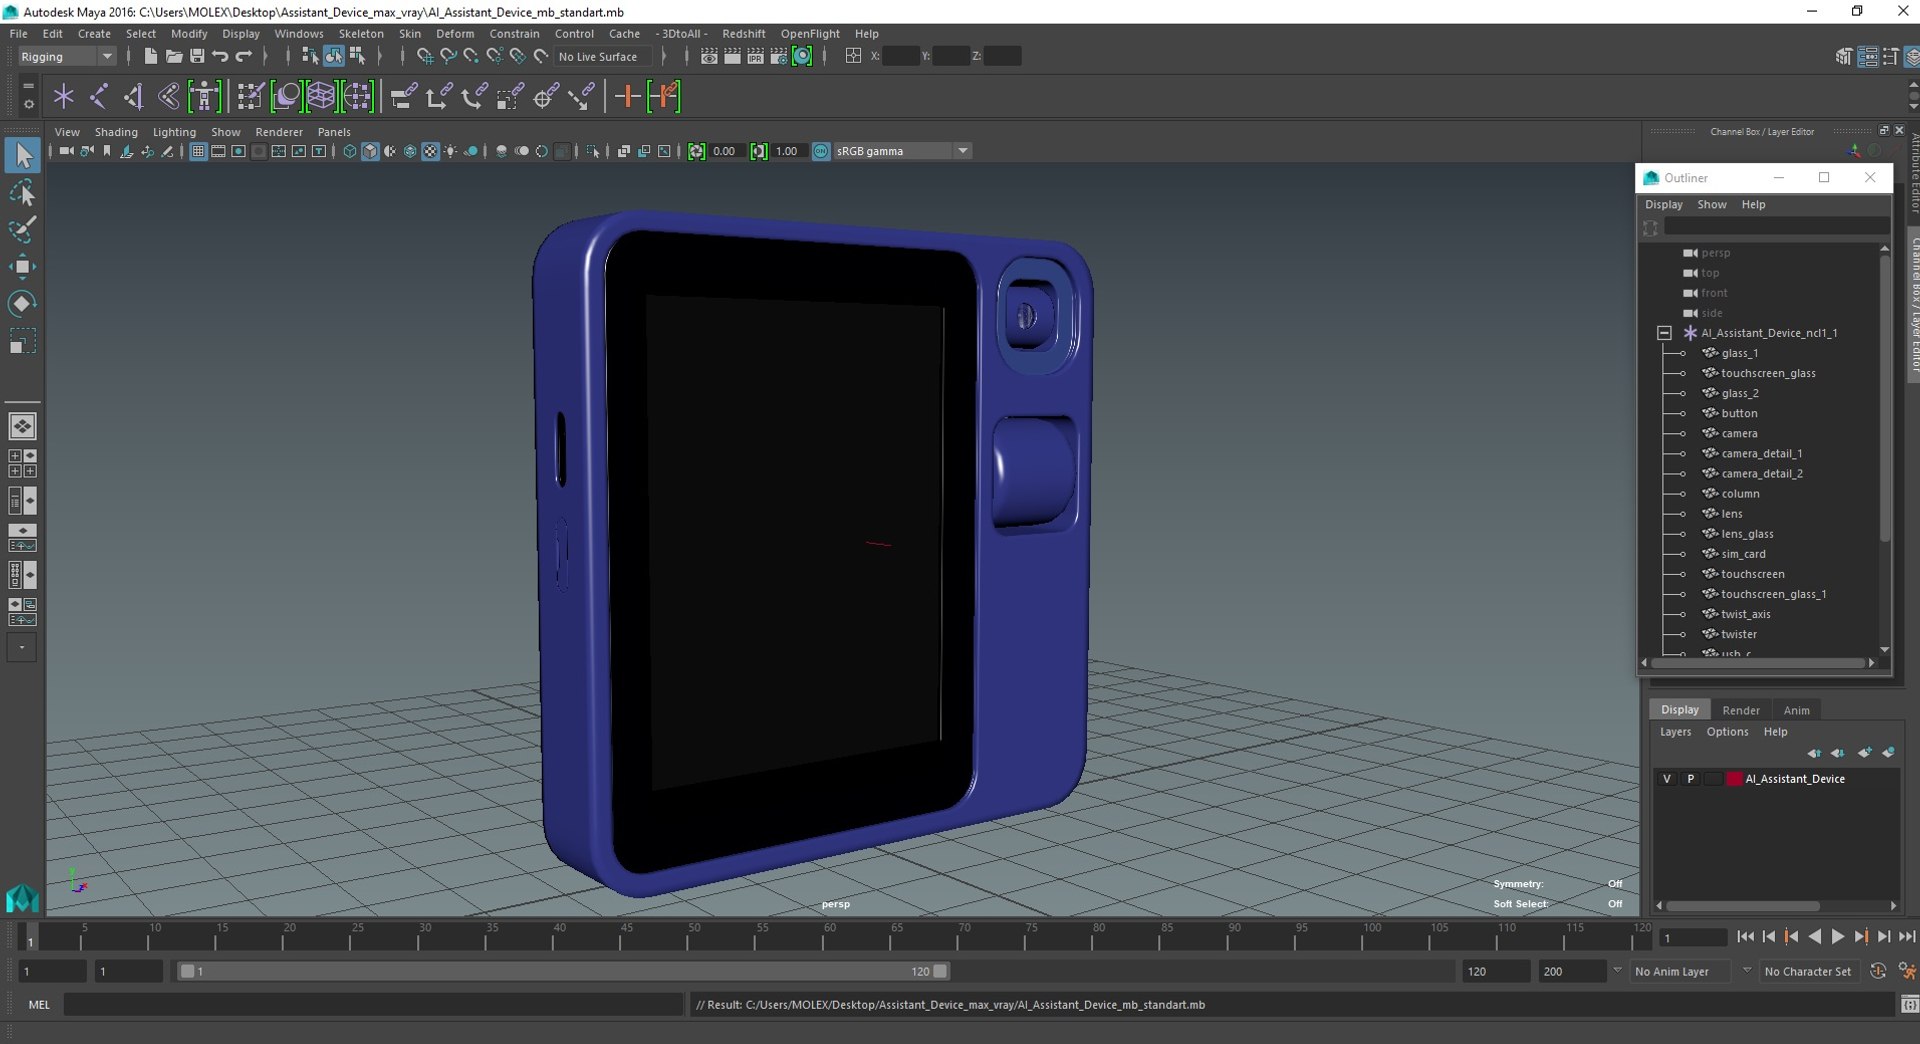Open the Outliner Display menu

[1664, 204]
